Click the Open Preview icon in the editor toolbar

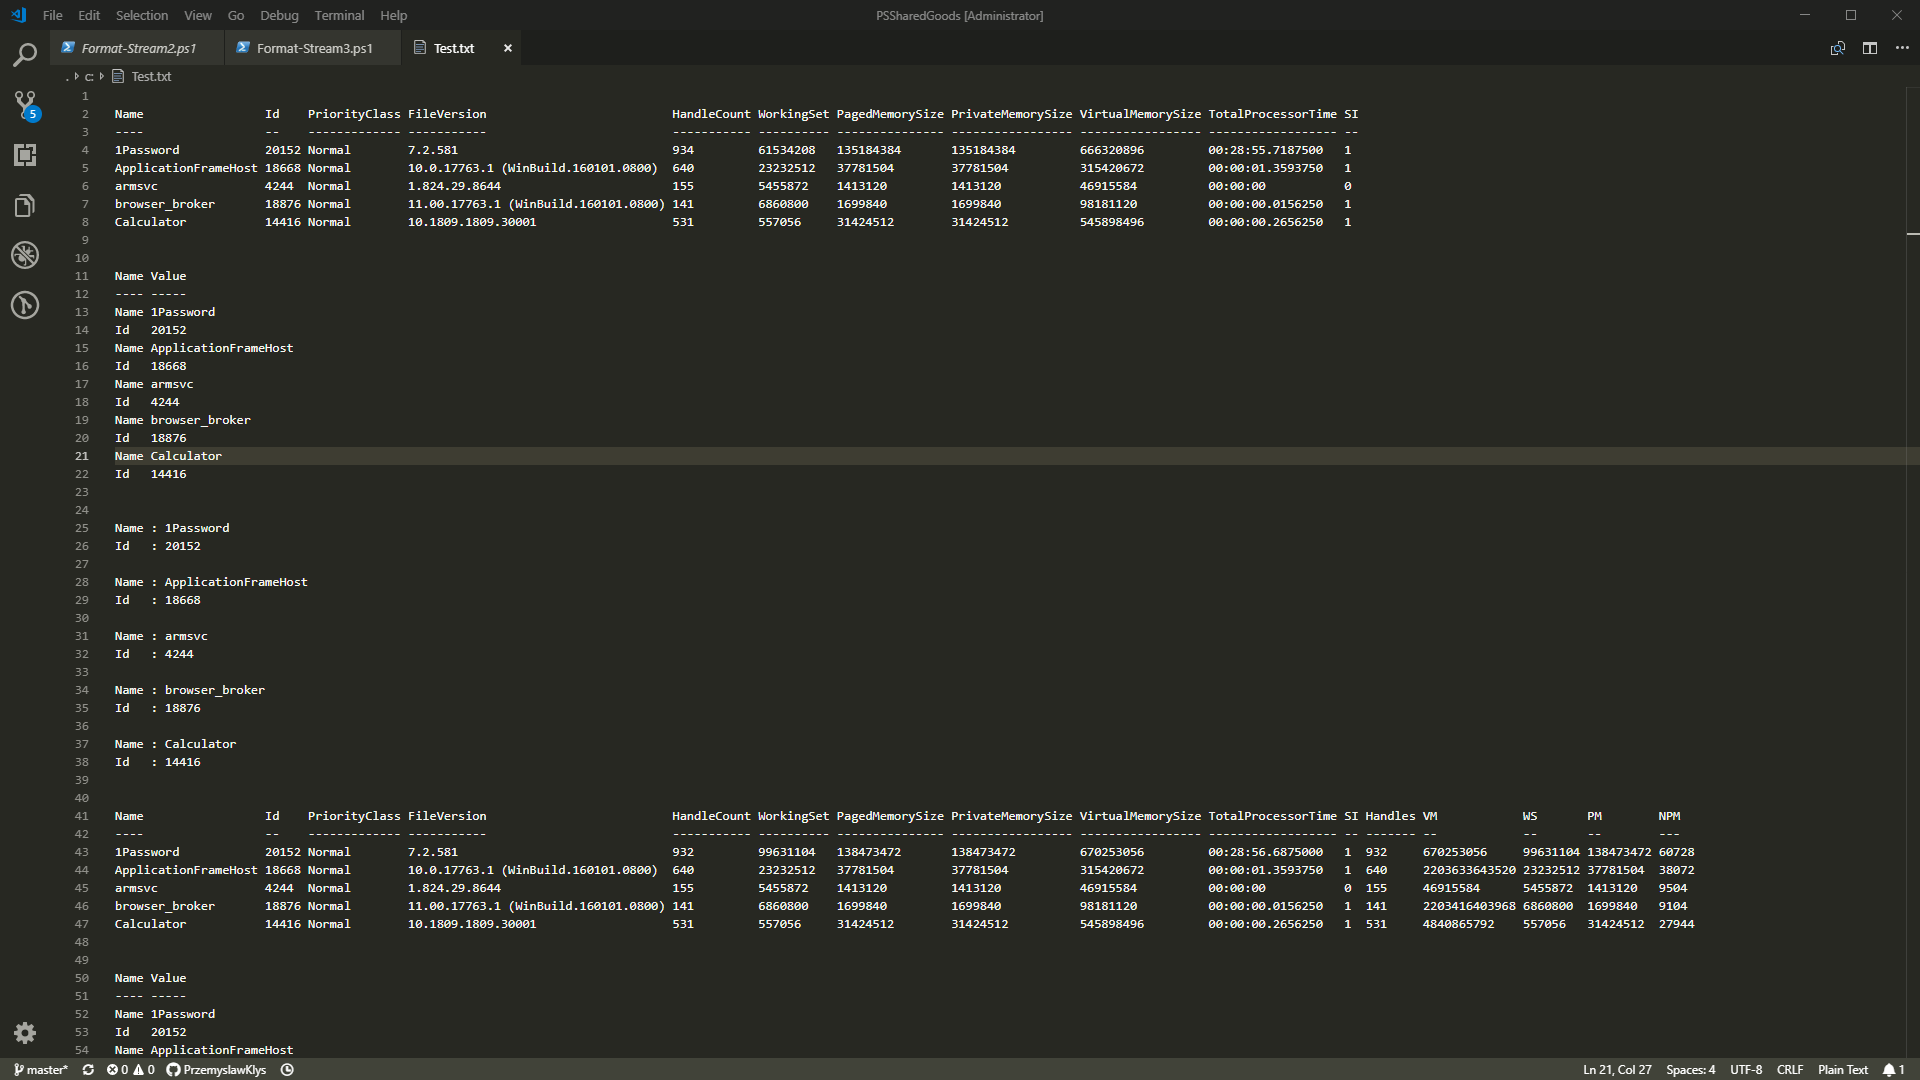click(x=1837, y=48)
